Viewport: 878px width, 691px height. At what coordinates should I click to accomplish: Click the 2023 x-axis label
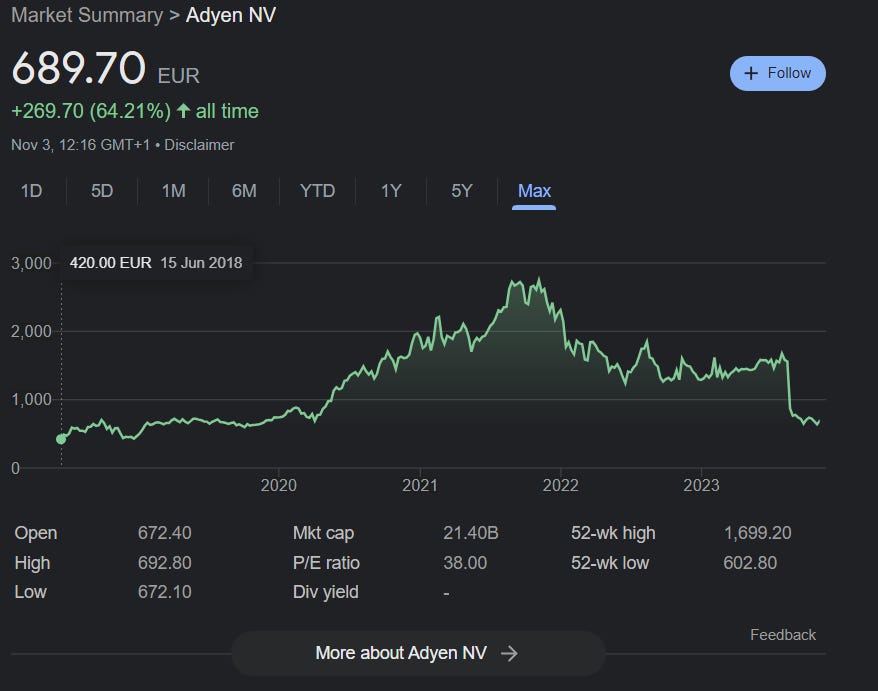pyautogui.click(x=701, y=485)
